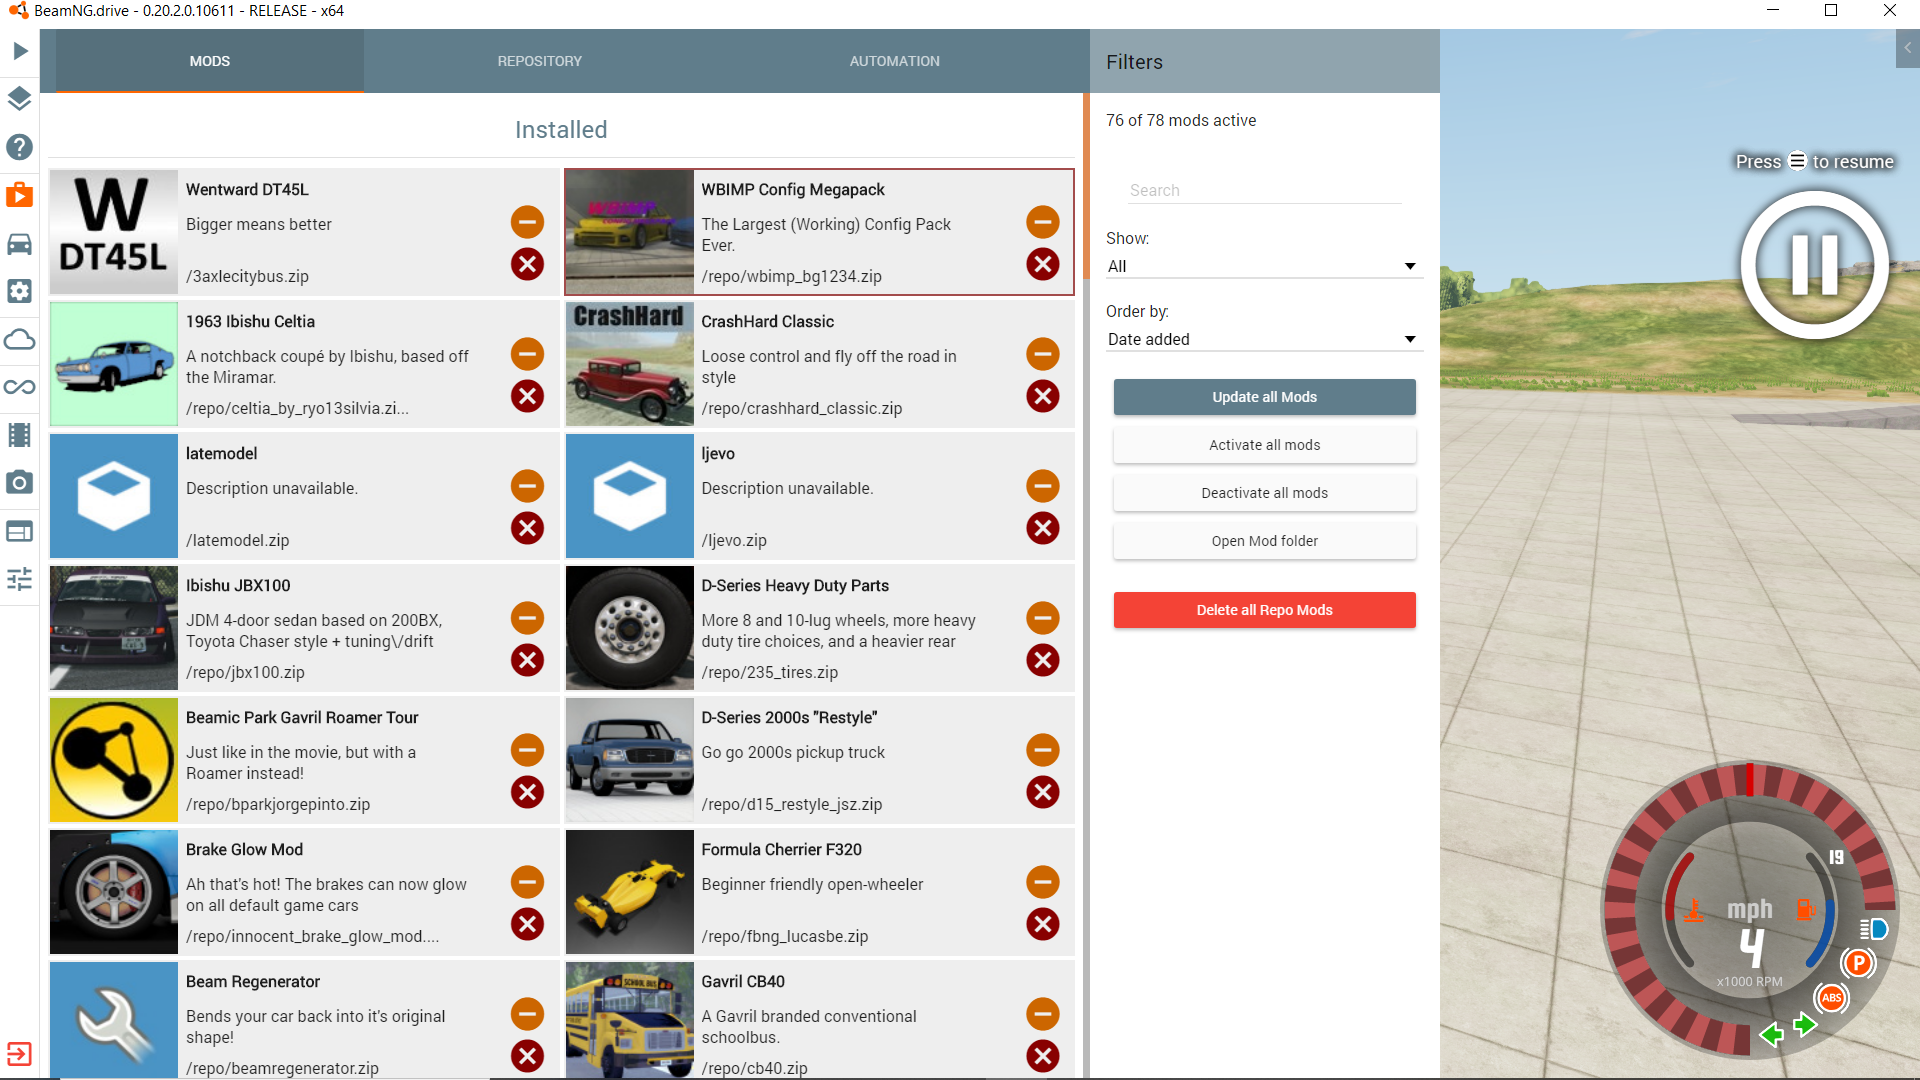Screen dimensions: 1920x1080
Task: Delete the 1963 Ibishu Celtia mod
Action: click(527, 396)
